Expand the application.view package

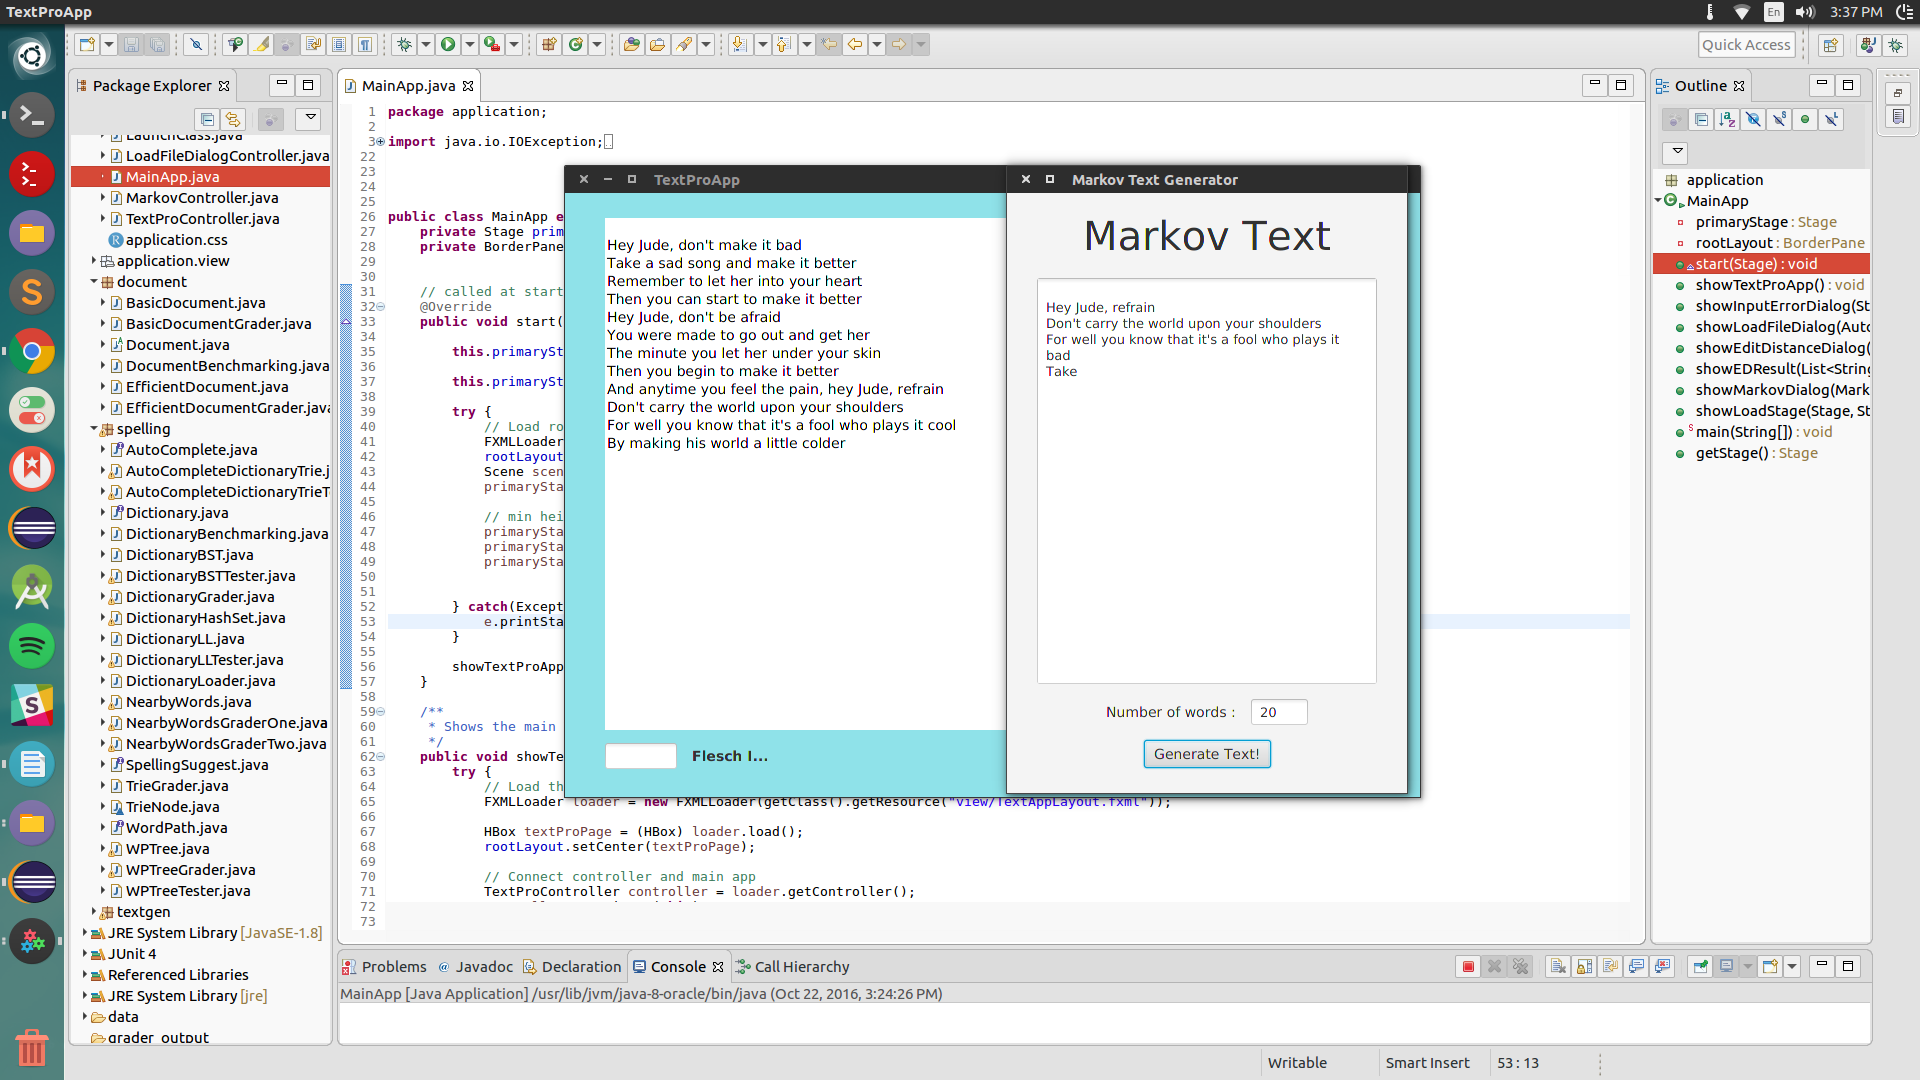click(94, 260)
